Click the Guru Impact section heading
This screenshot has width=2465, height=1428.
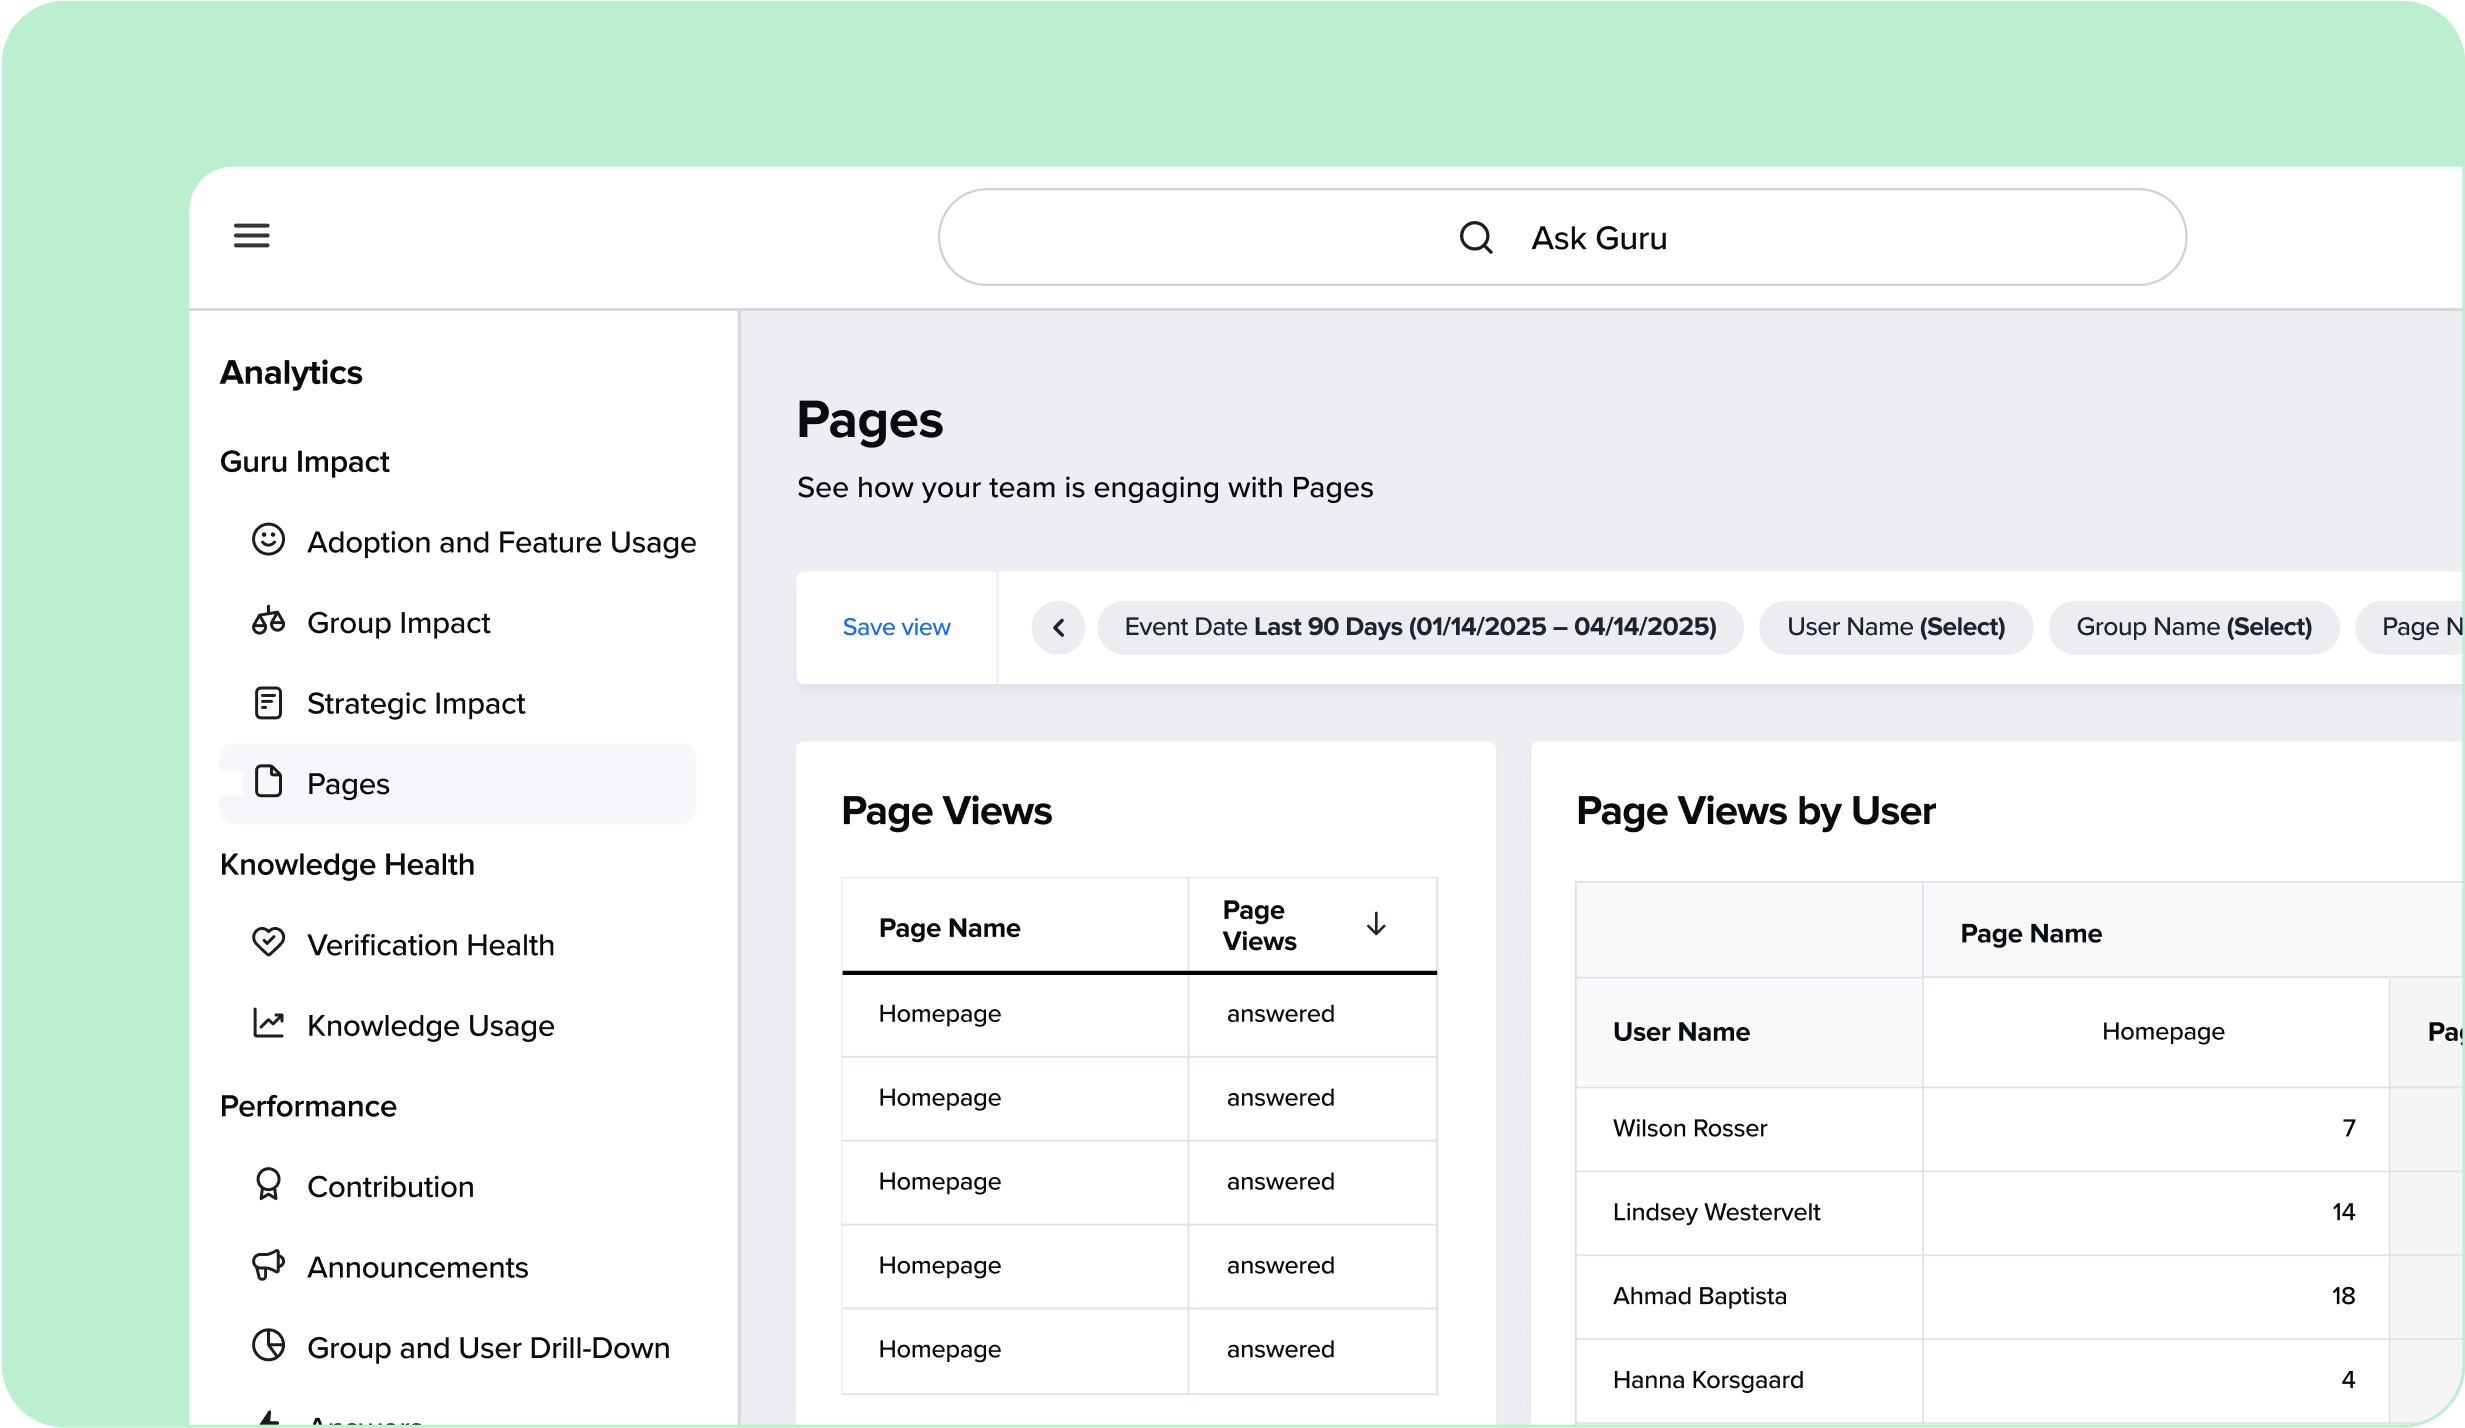tap(304, 462)
